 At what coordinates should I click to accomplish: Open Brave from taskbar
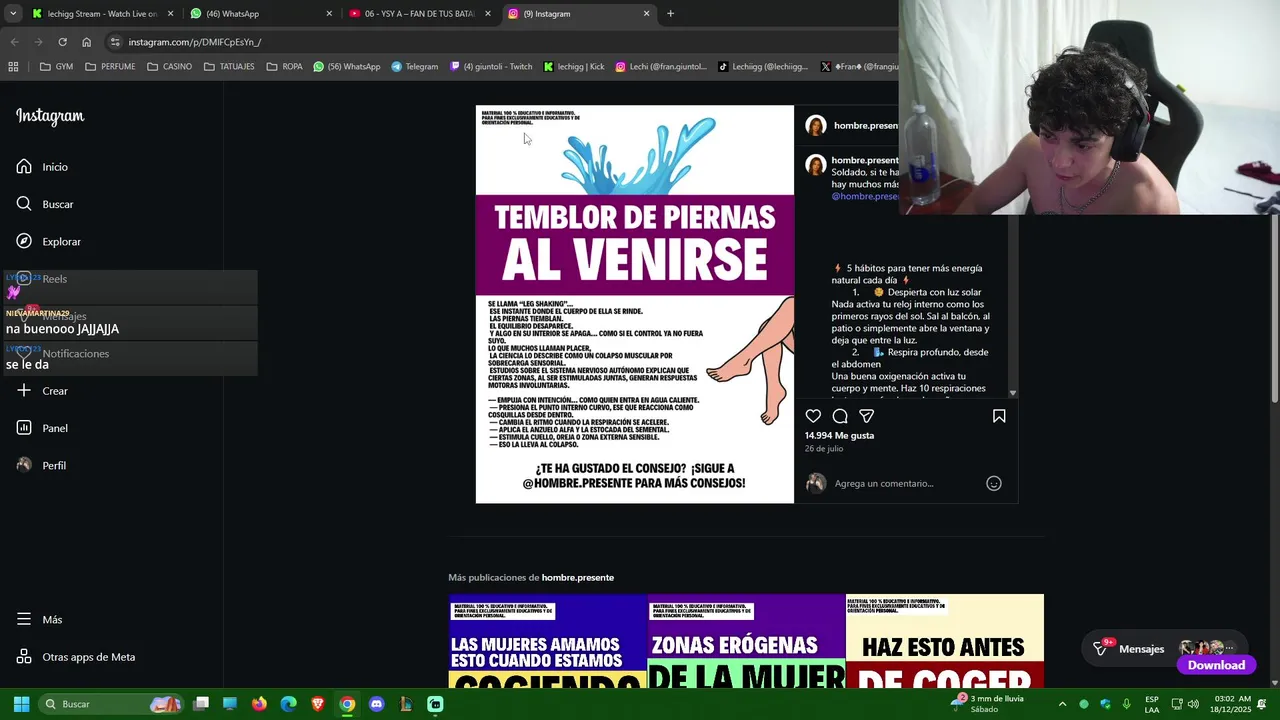pos(318,704)
